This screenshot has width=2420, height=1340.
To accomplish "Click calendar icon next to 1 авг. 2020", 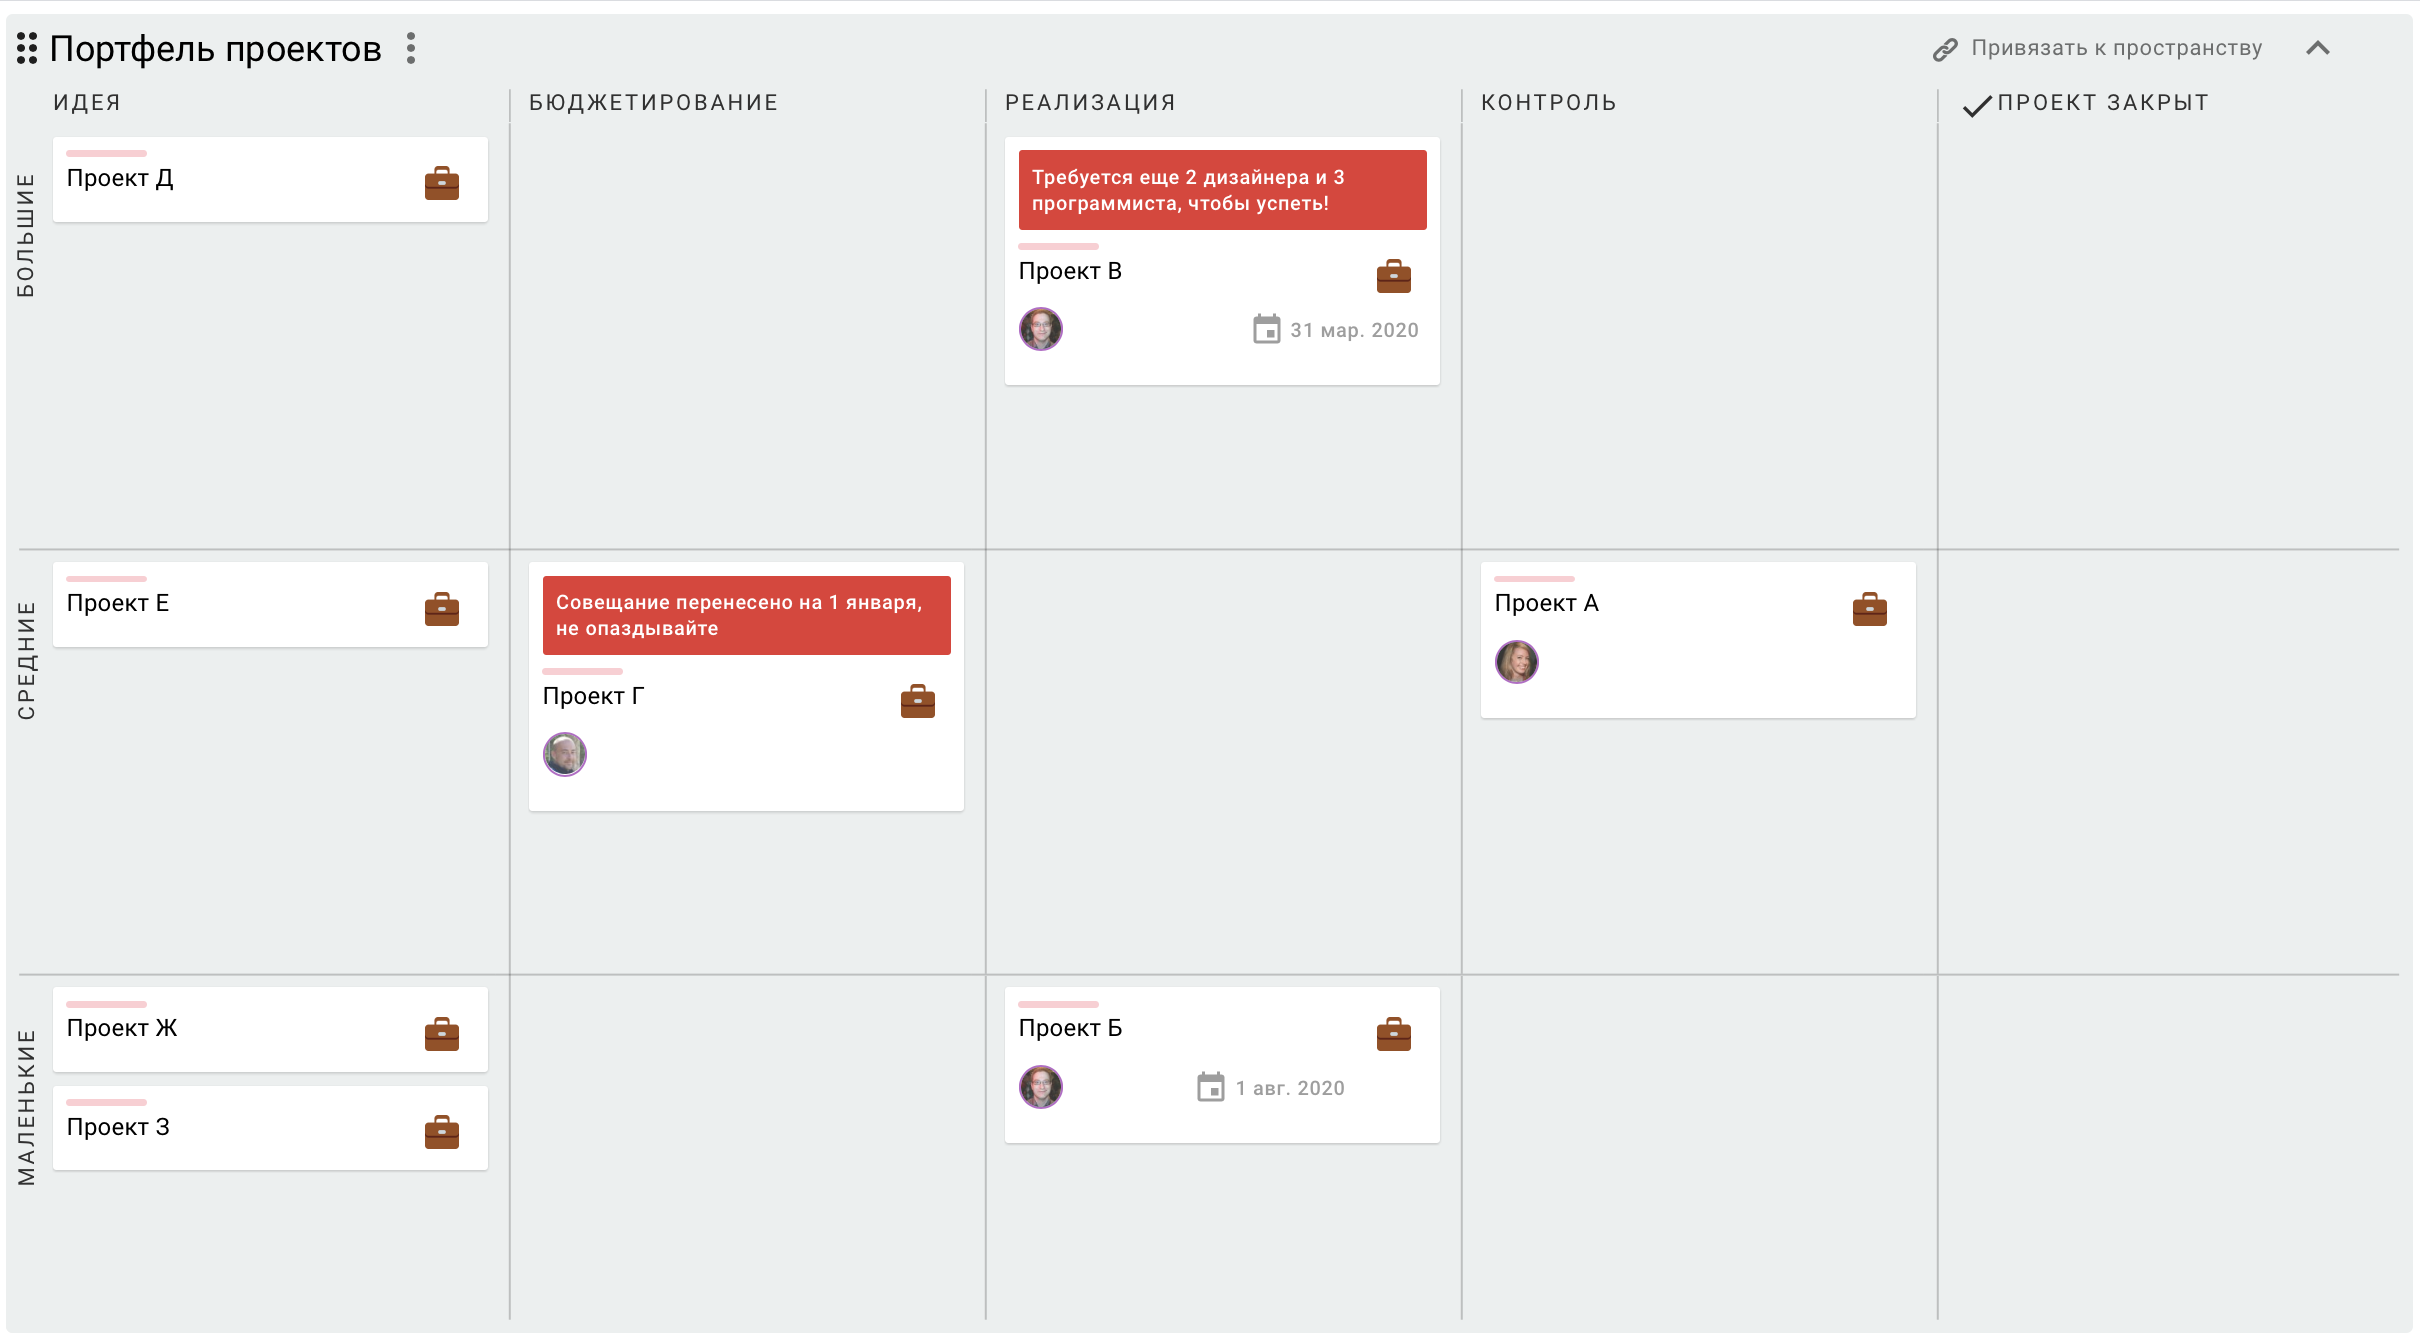I will 1210,1087.
